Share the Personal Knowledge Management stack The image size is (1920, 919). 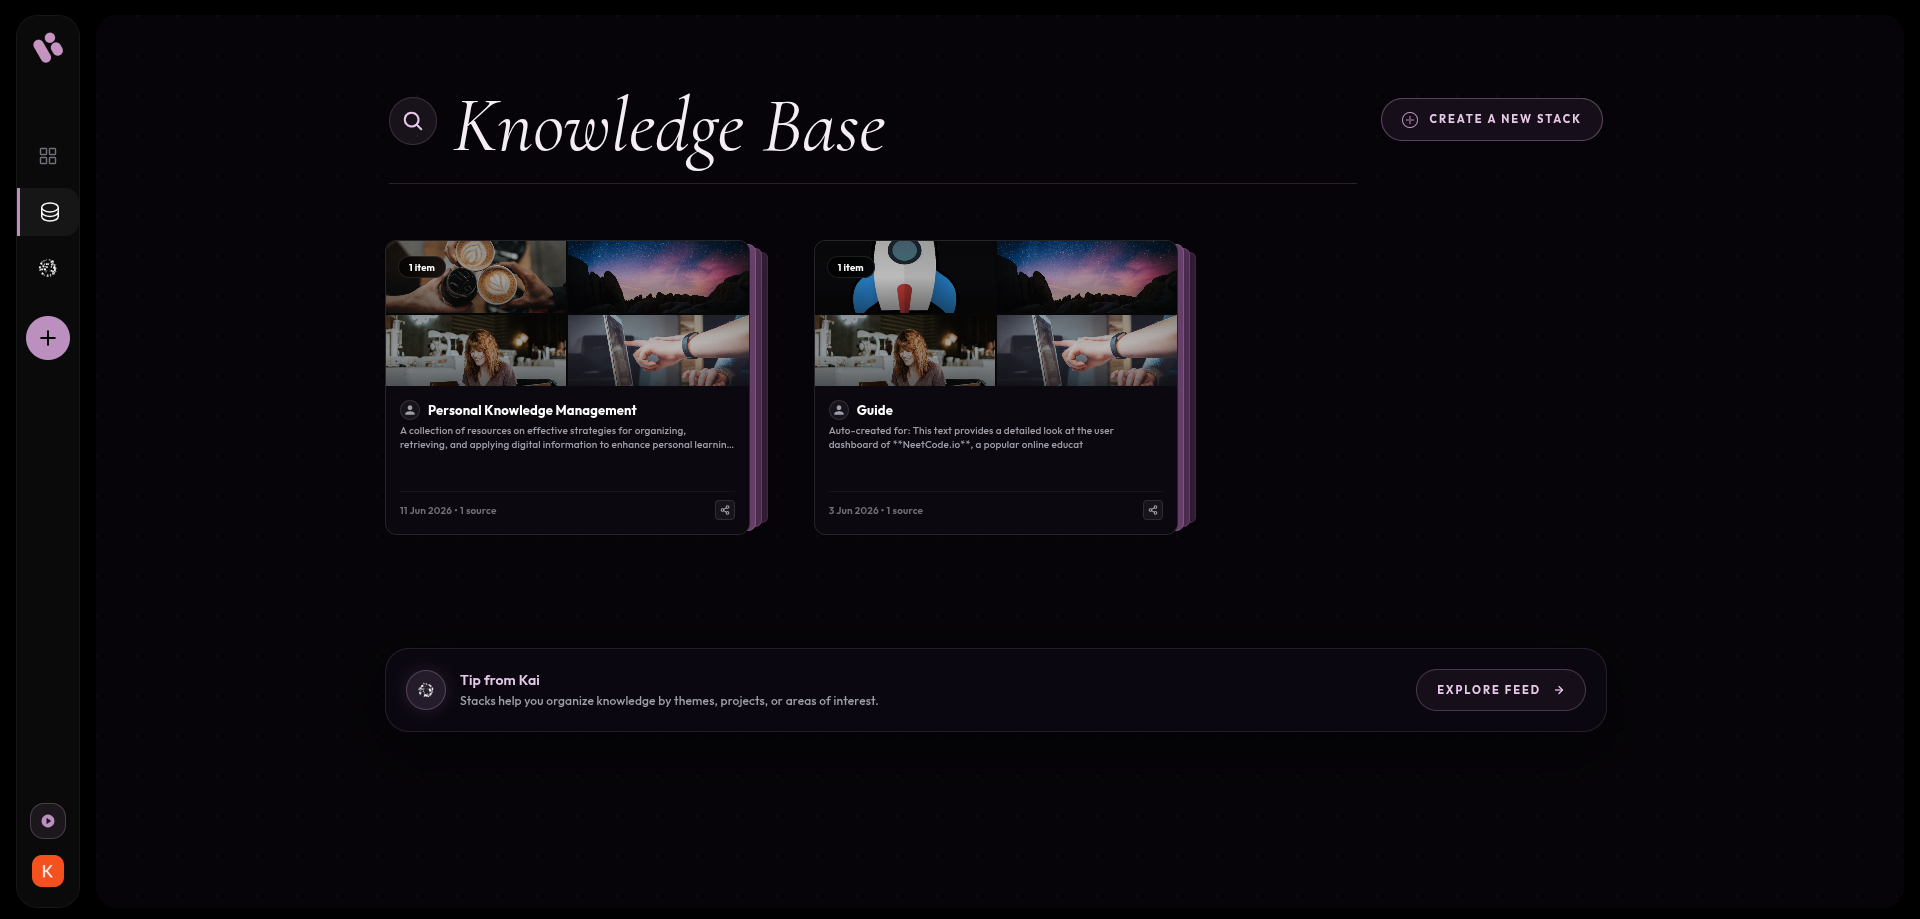[x=725, y=510]
